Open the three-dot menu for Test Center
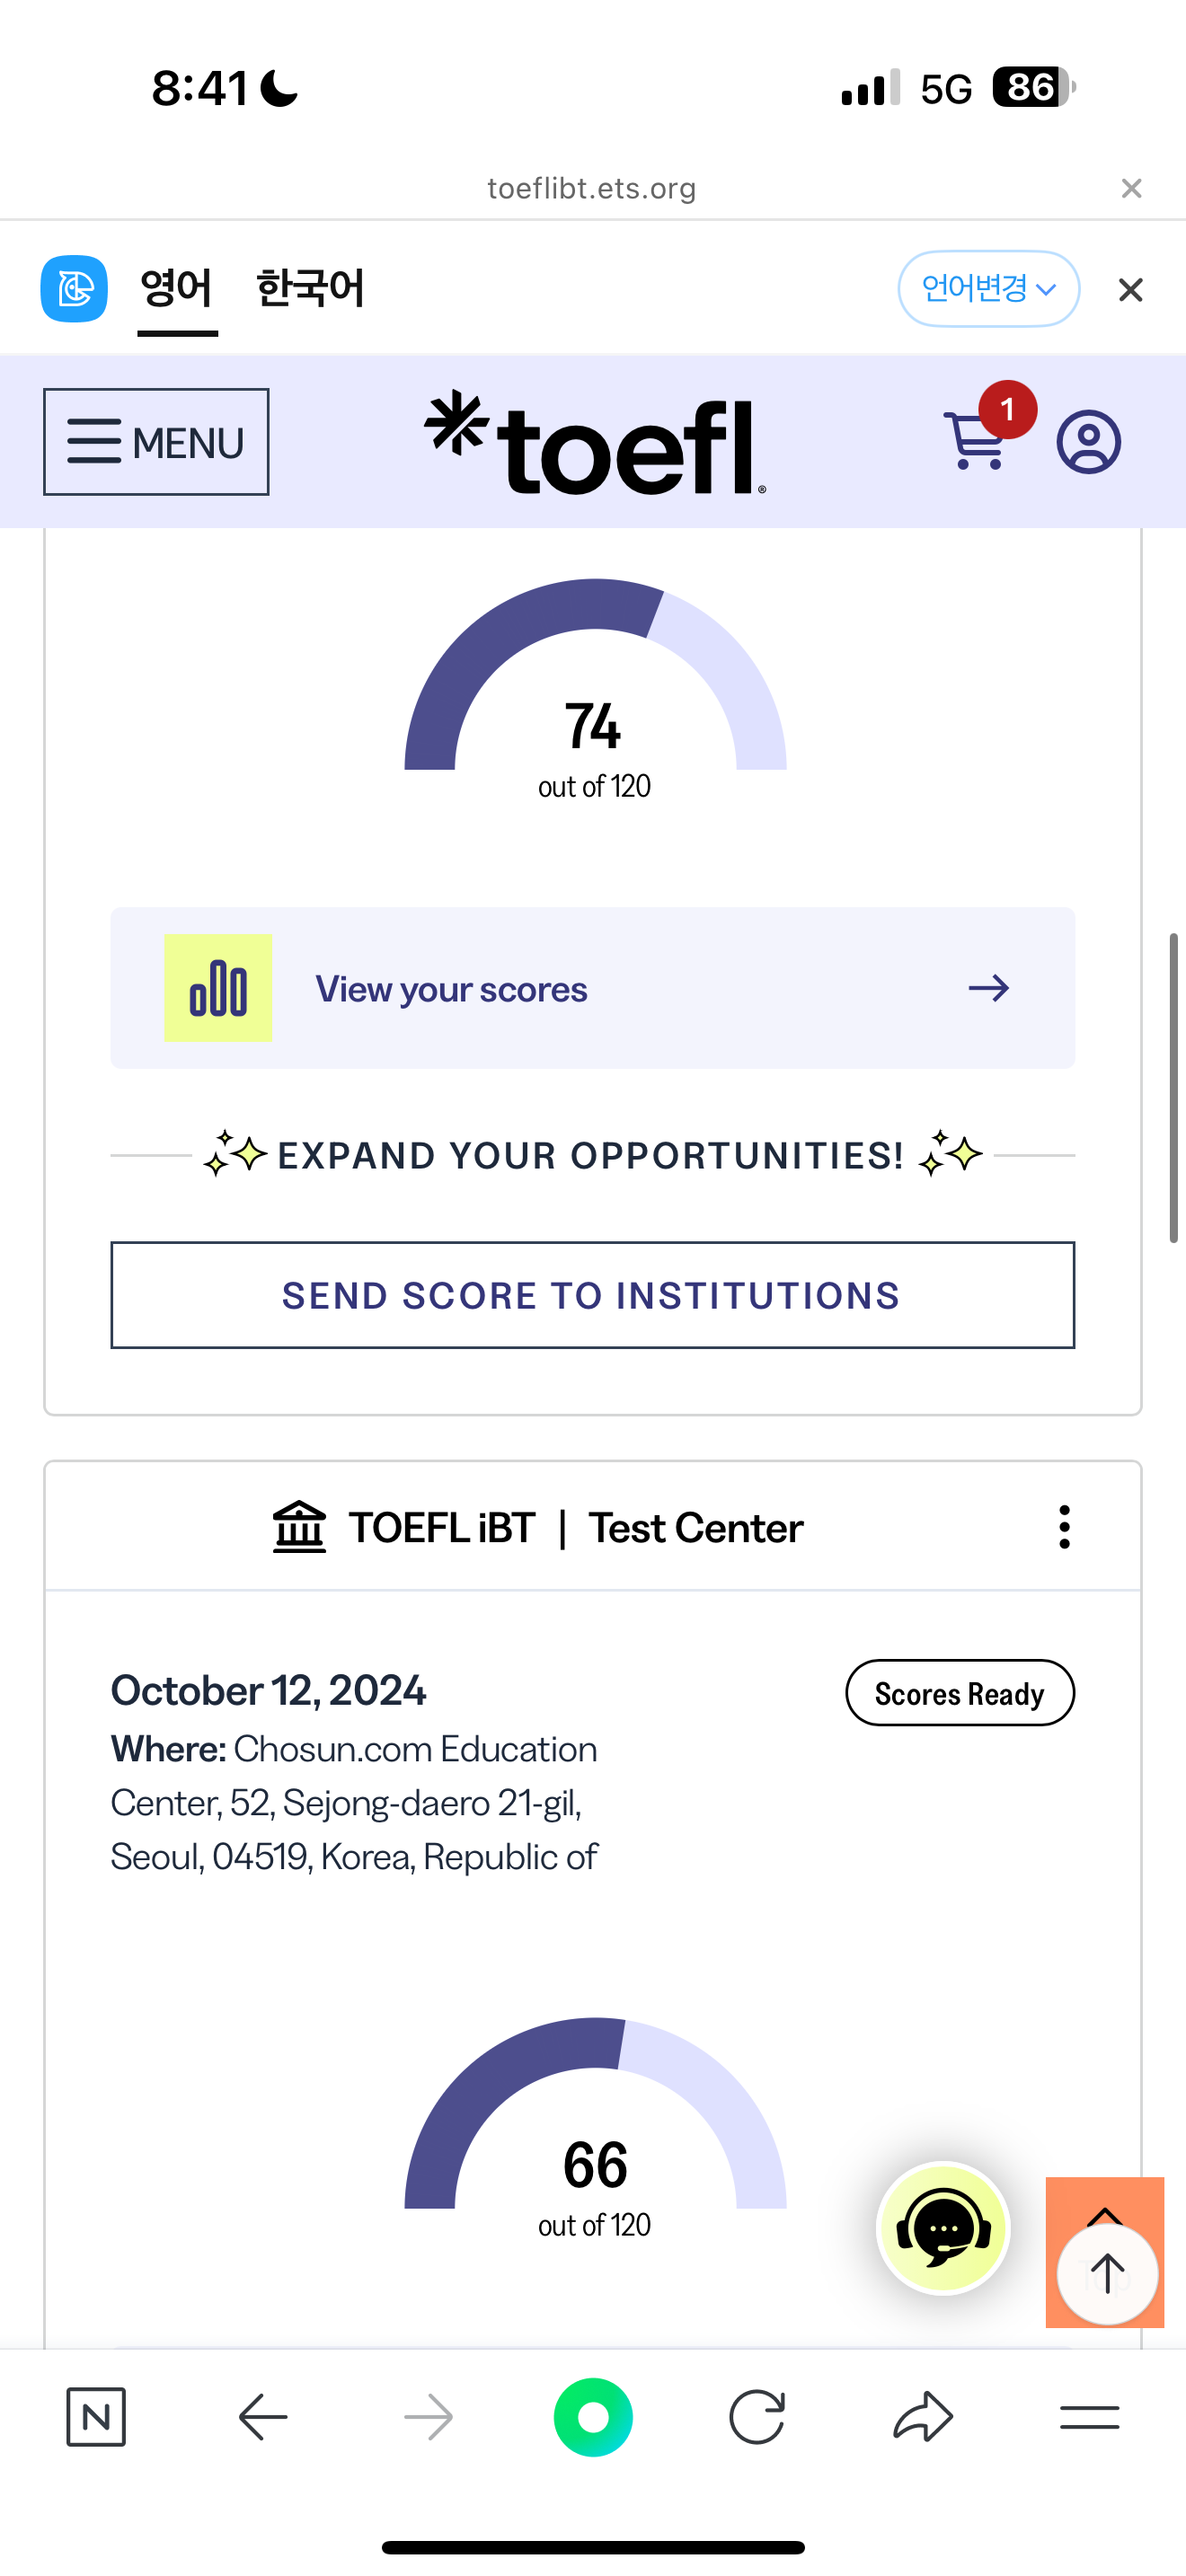 [1064, 1527]
